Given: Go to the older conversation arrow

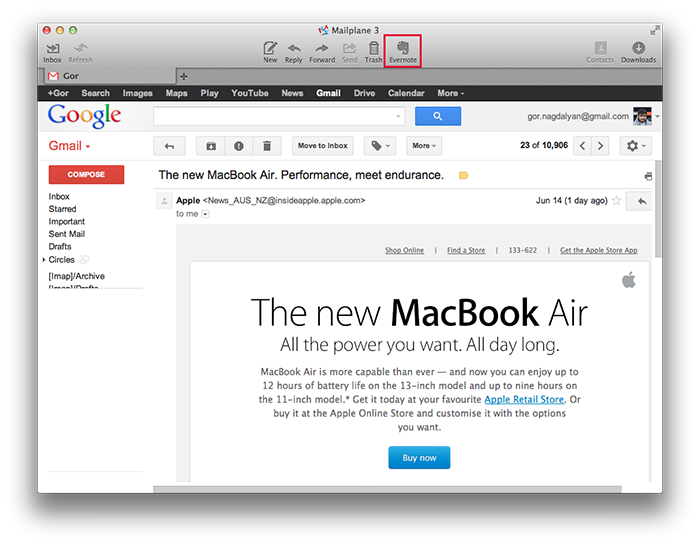Looking at the screenshot, I should click(x=600, y=146).
